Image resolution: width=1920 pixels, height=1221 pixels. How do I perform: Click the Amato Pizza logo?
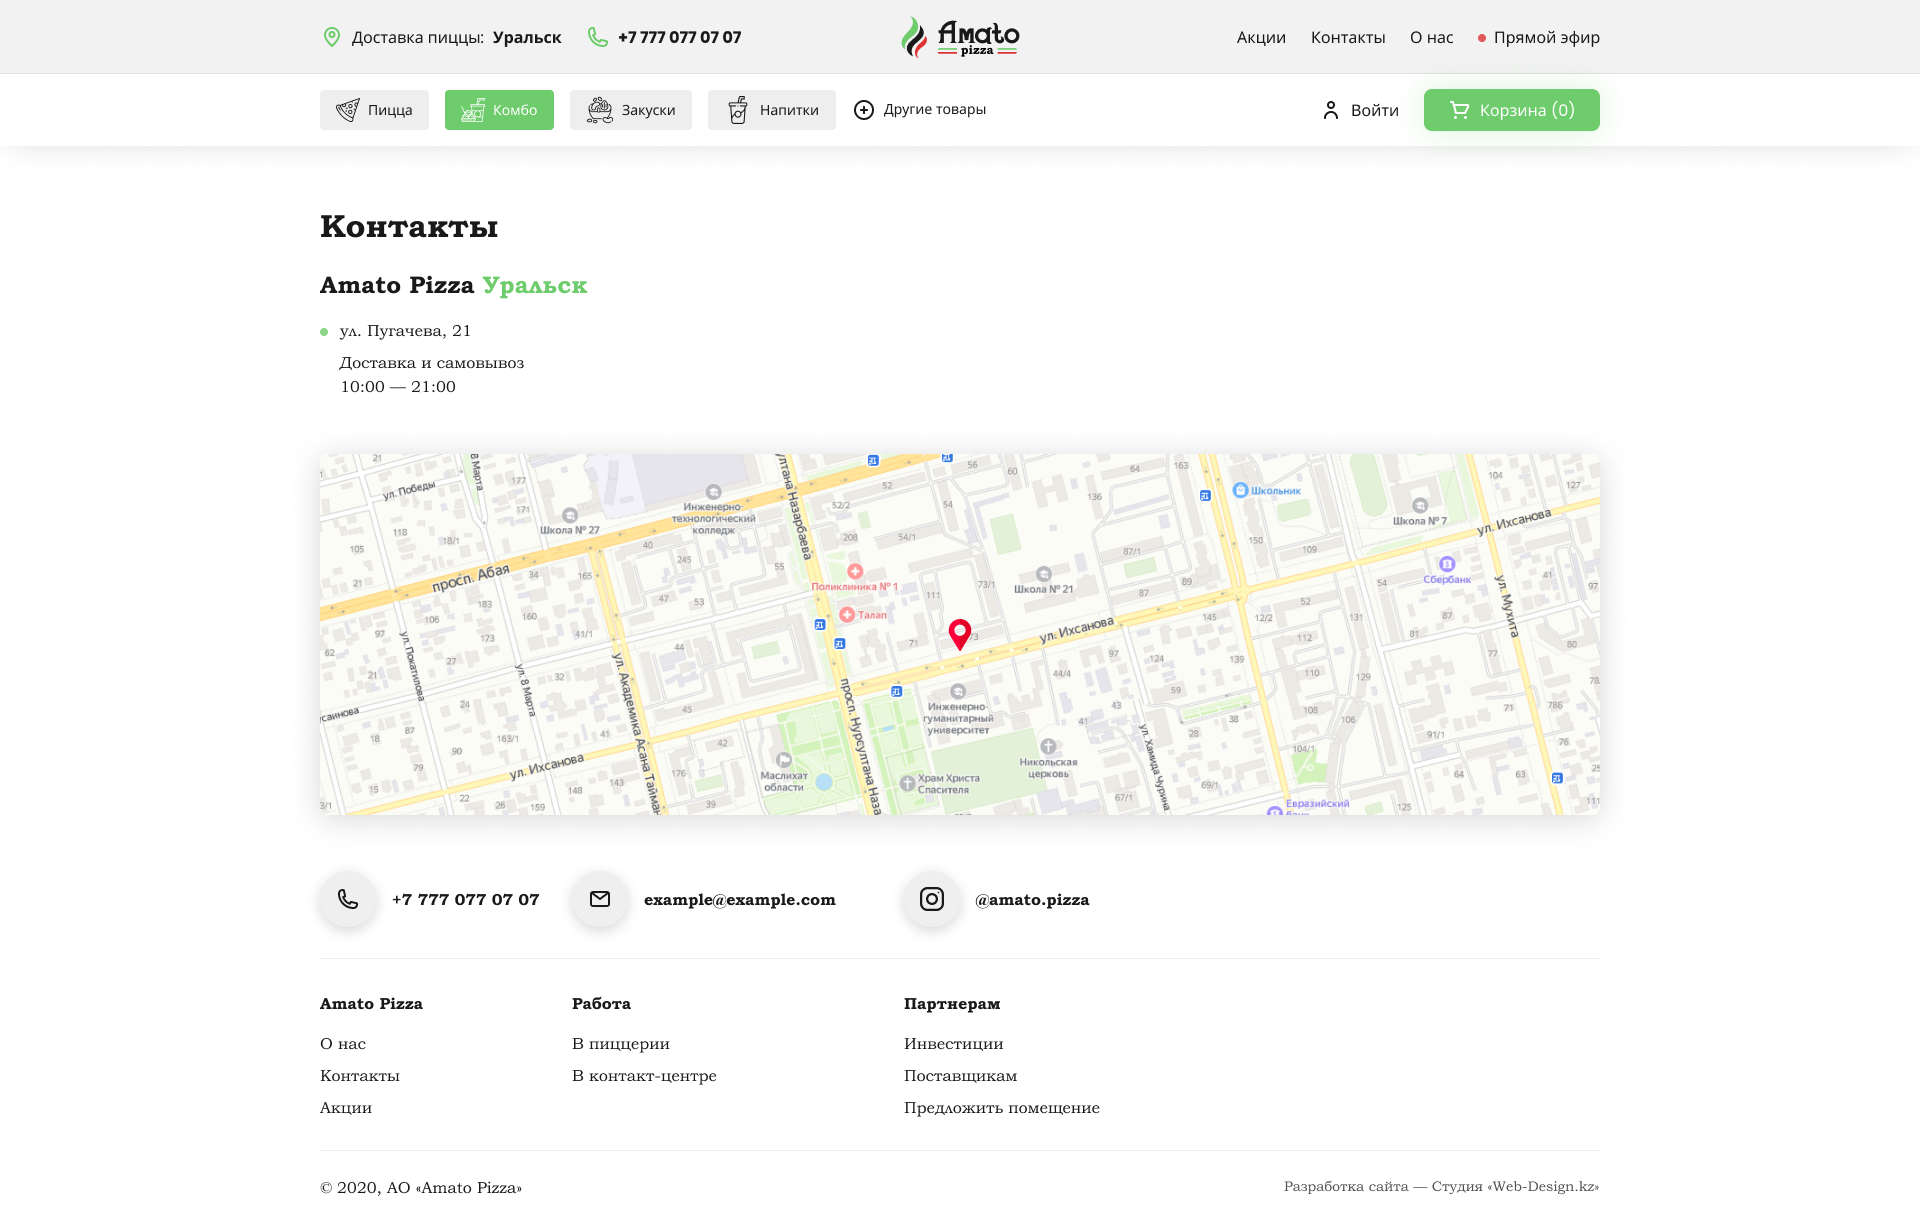pyautogui.click(x=960, y=37)
